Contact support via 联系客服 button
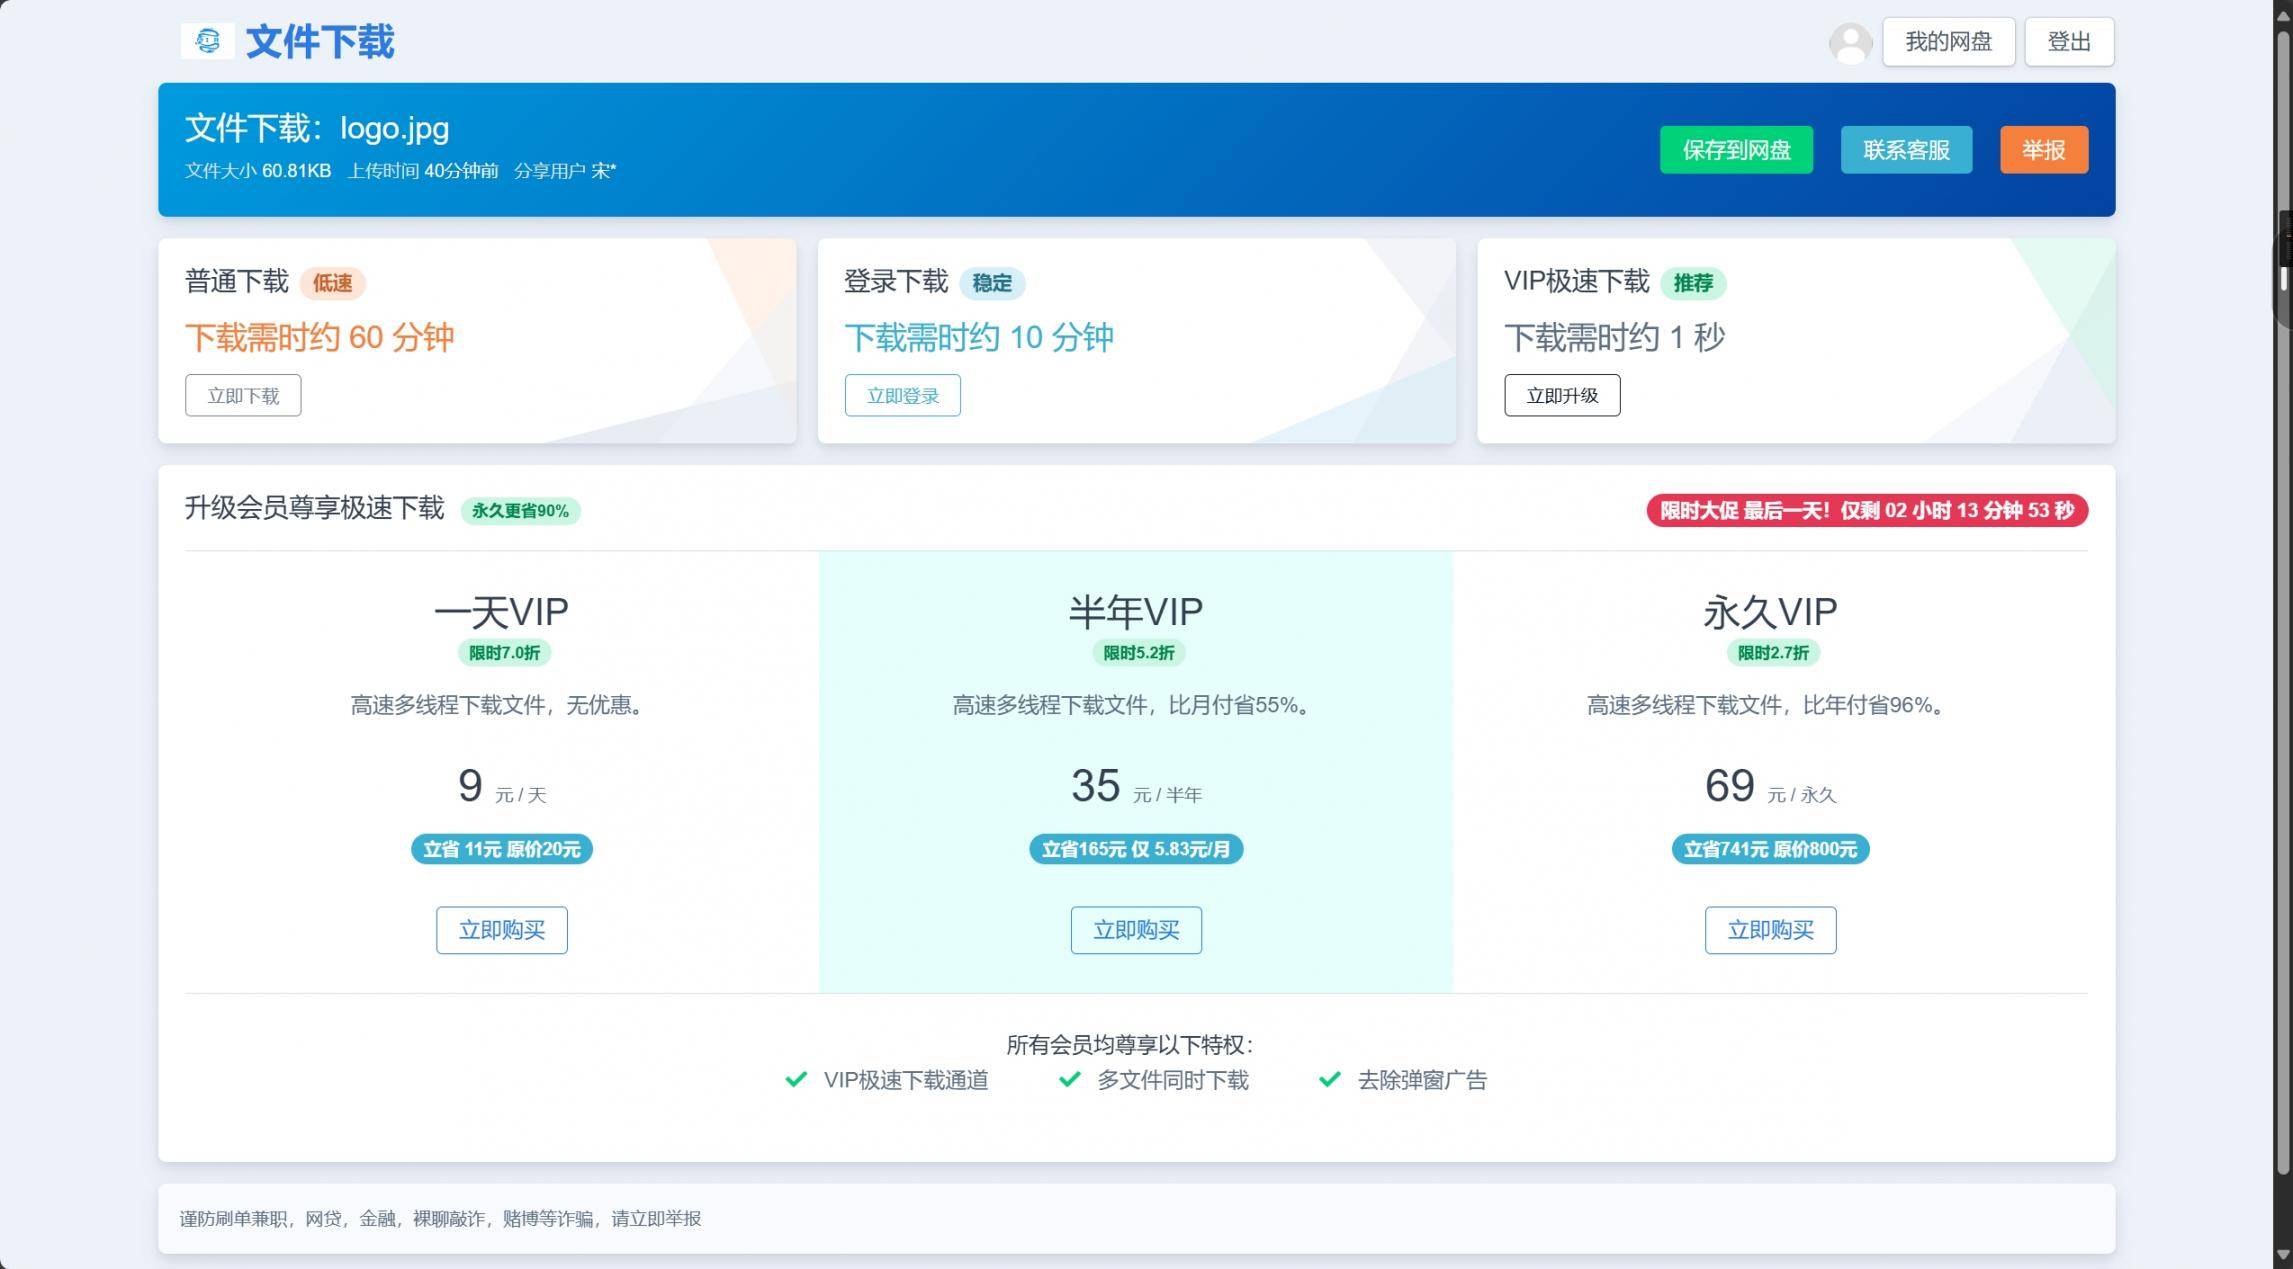 click(1905, 150)
